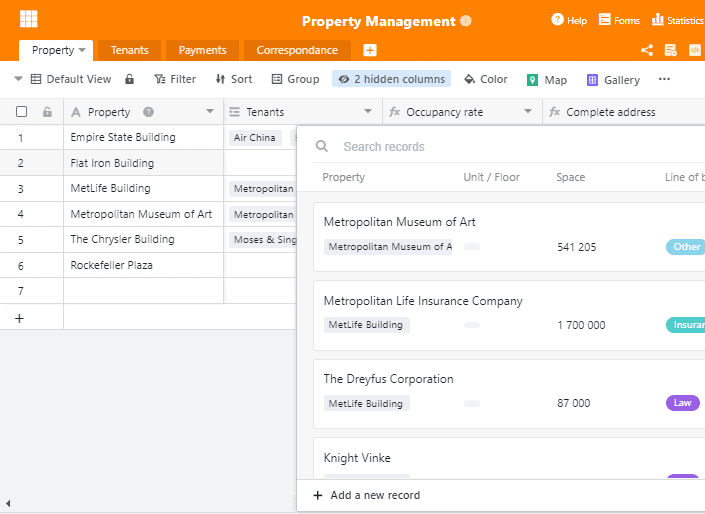
Task: Click the 1 700 000 space value
Action: pos(581,325)
